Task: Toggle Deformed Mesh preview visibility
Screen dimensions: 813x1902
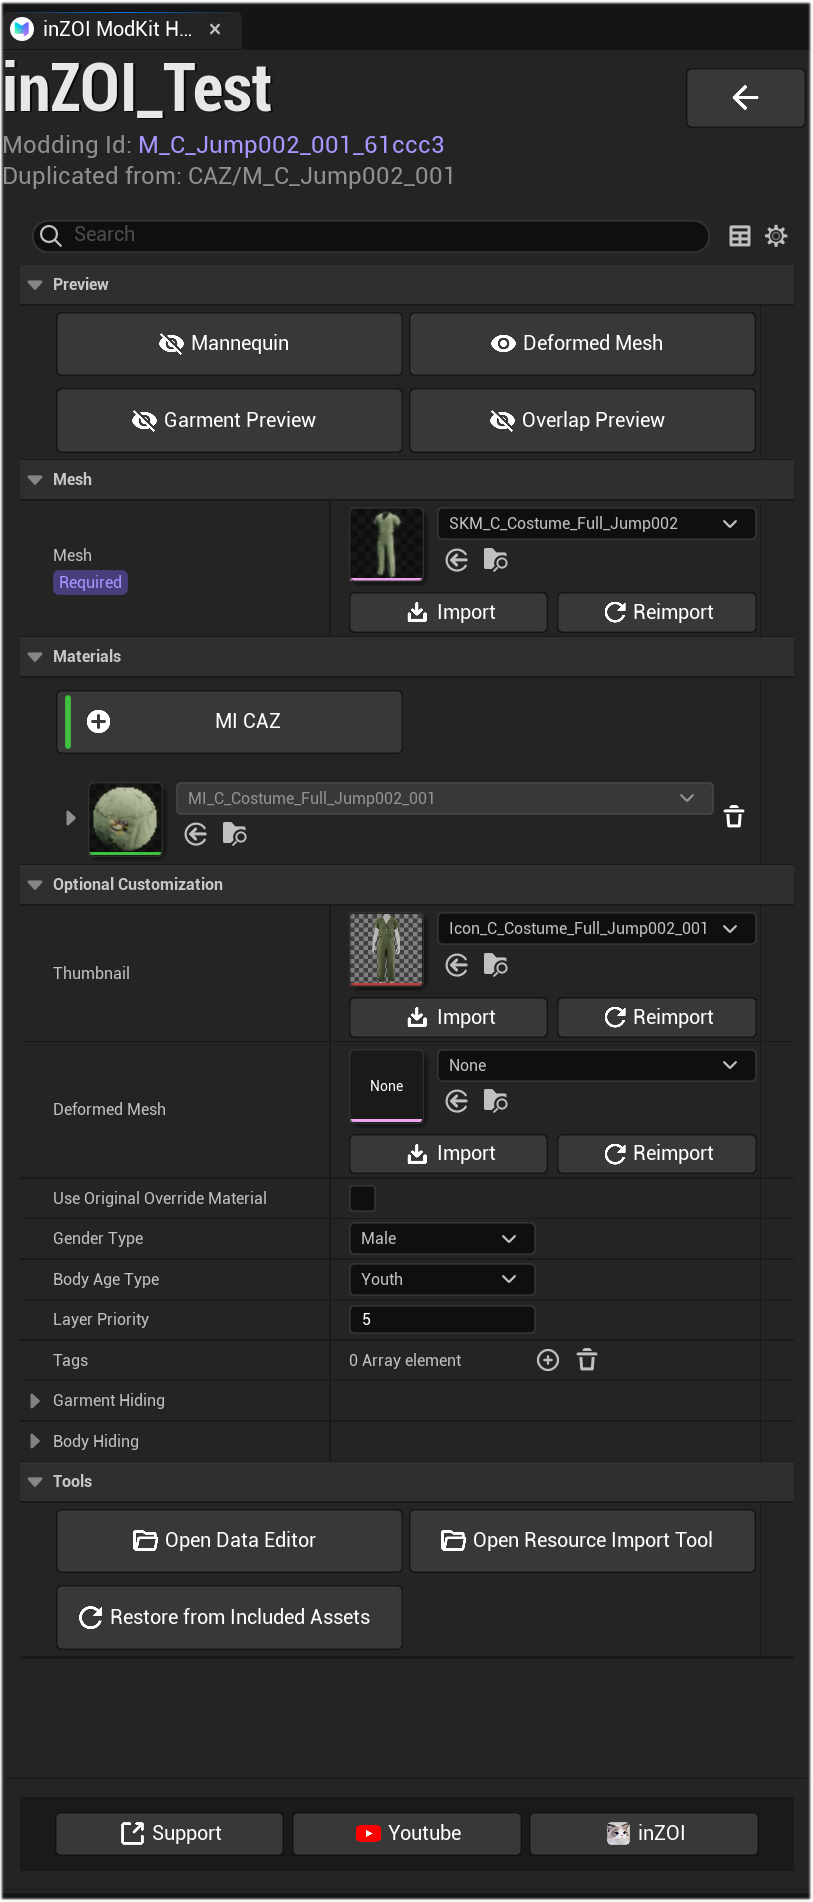Action: 582,343
